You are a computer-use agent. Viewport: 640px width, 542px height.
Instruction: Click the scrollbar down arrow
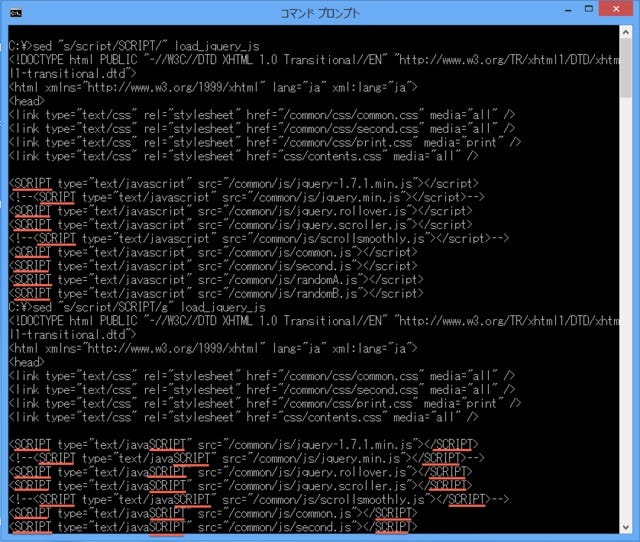pyautogui.click(x=627, y=529)
